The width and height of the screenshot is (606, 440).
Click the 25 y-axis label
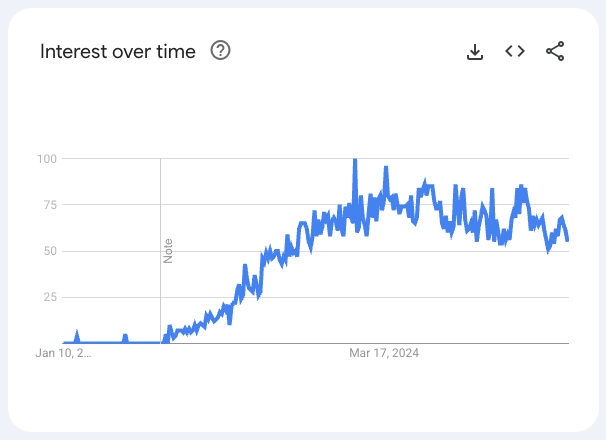click(50, 297)
